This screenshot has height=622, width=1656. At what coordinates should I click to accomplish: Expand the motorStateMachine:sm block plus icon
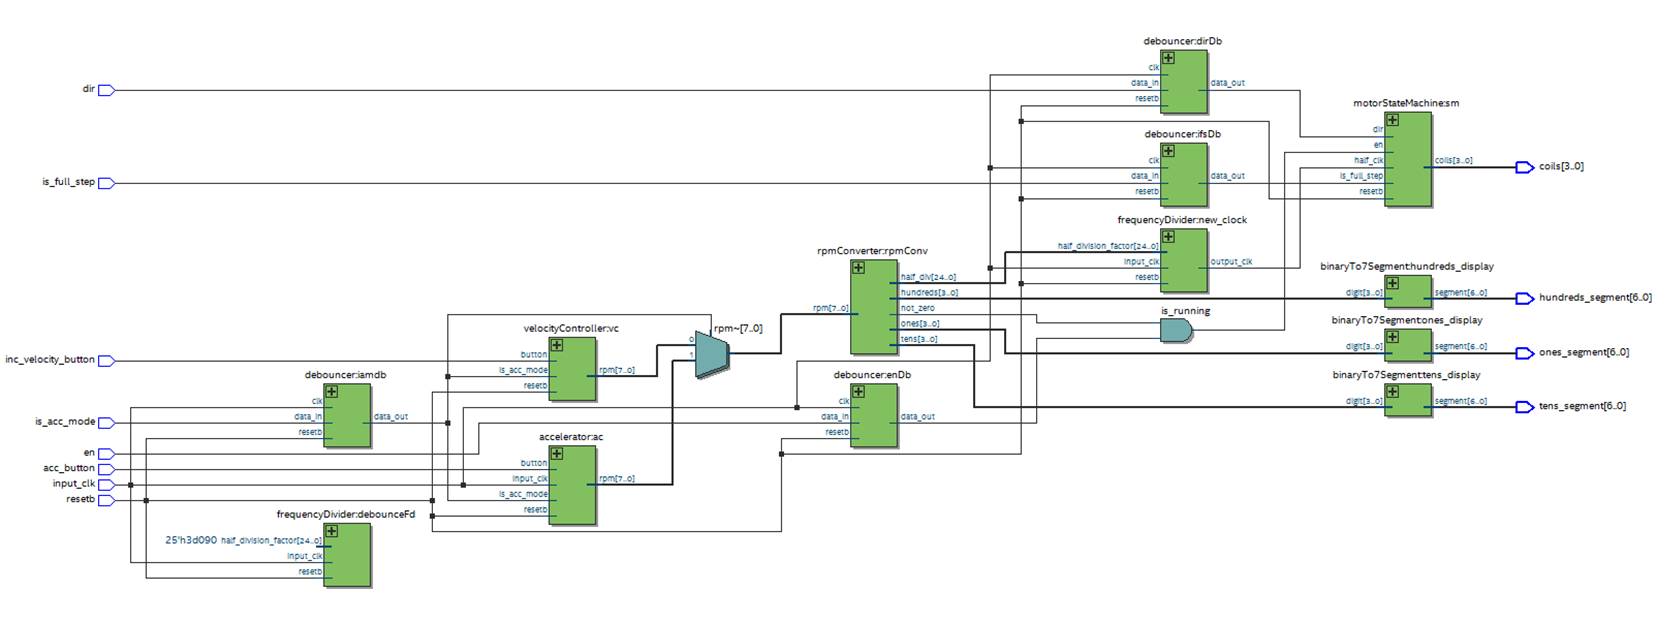tap(1392, 120)
